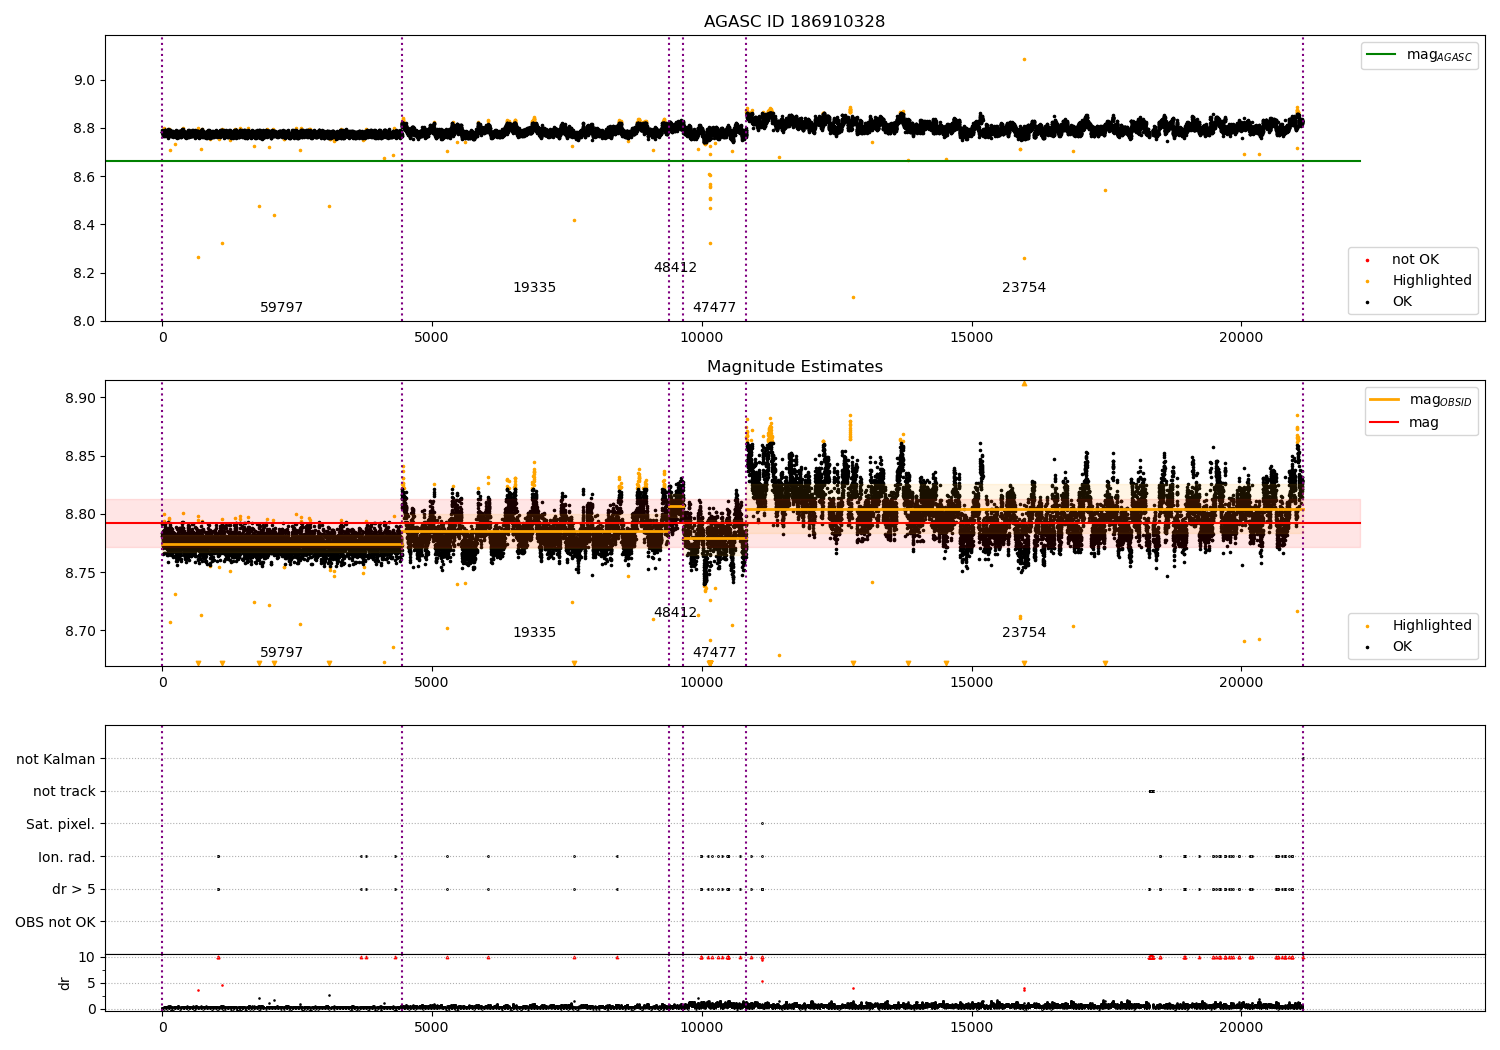
Task: Click x-axis tick 15000 under the AGASC plot
Action: pyautogui.click(x=972, y=338)
